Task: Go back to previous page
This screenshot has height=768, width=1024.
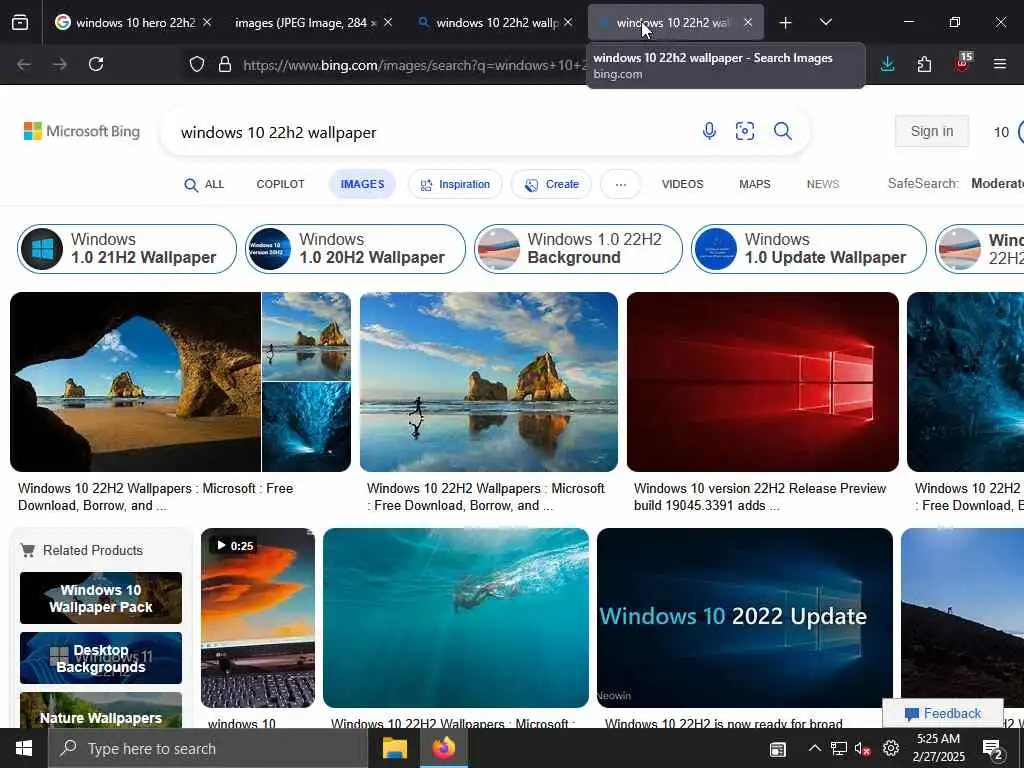Action: point(24,64)
